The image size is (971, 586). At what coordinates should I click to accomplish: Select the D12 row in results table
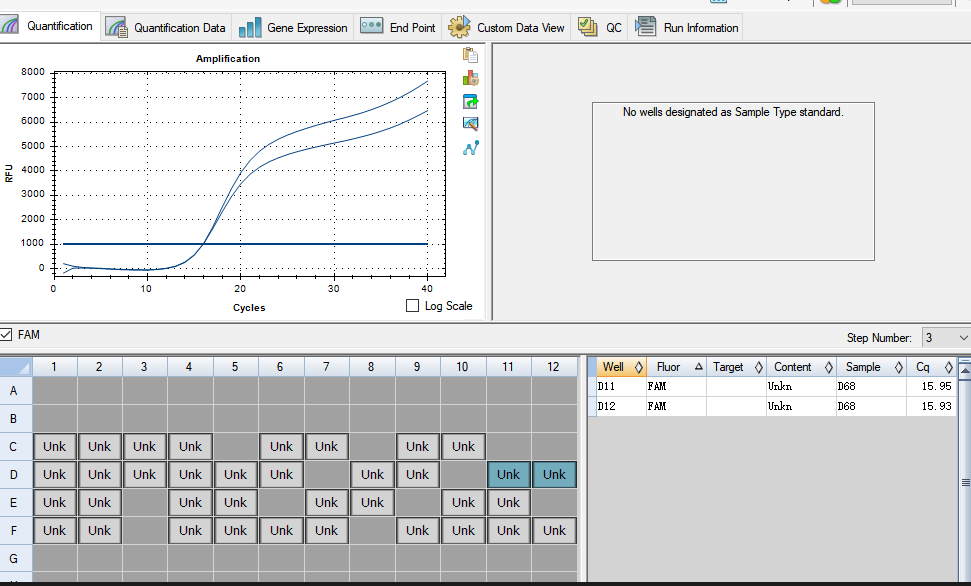click(x=772, y=406)
